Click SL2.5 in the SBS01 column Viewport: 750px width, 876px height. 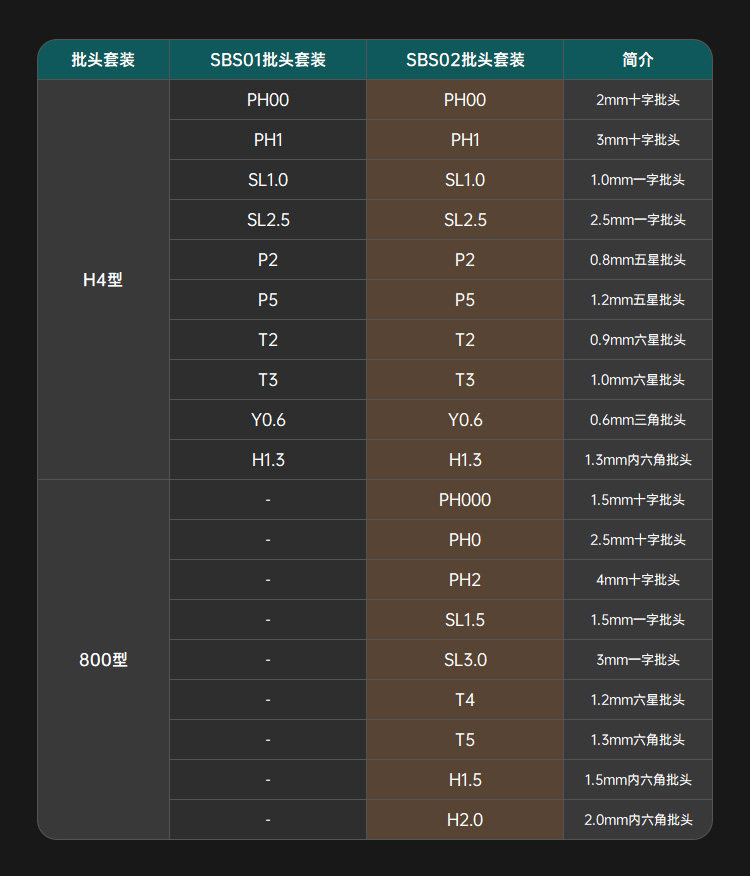click(268, 220)
